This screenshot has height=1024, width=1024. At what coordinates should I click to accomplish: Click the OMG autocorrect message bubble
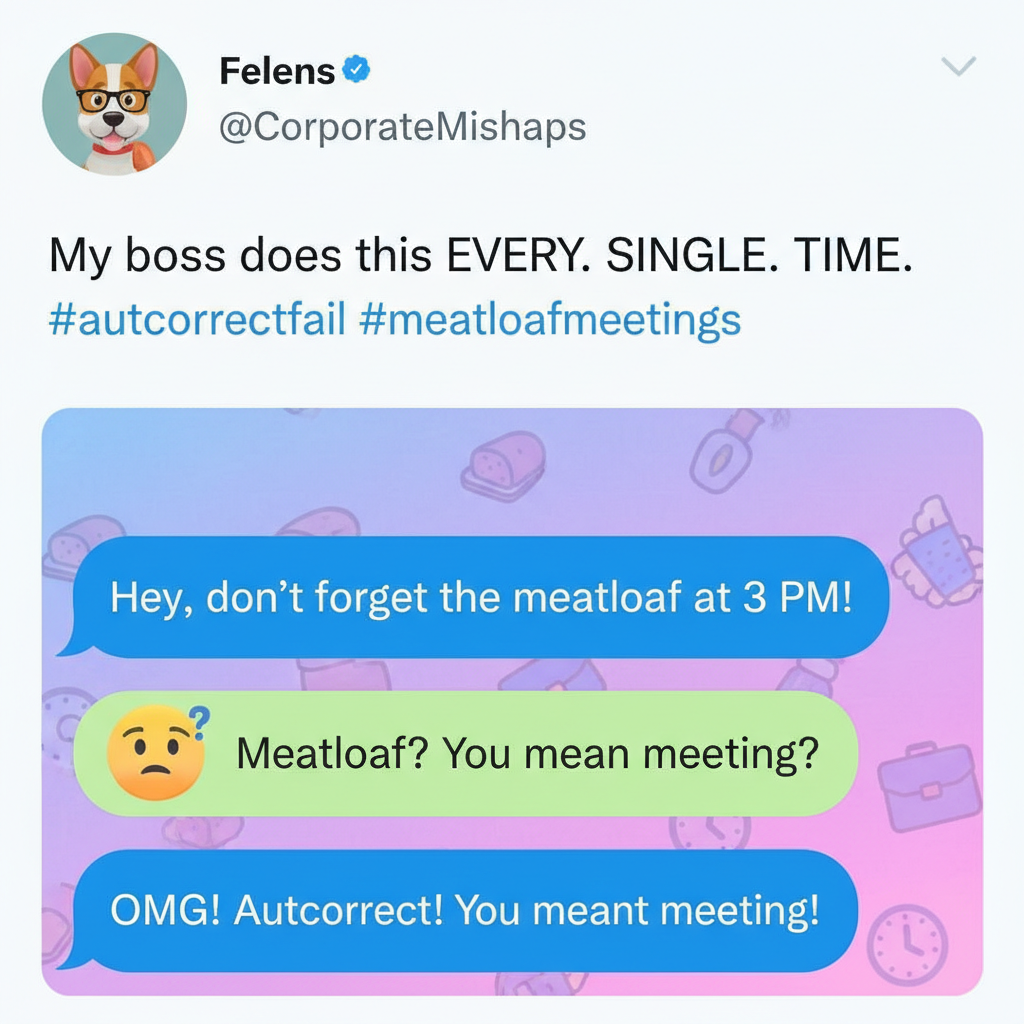(x=467, y=911)
